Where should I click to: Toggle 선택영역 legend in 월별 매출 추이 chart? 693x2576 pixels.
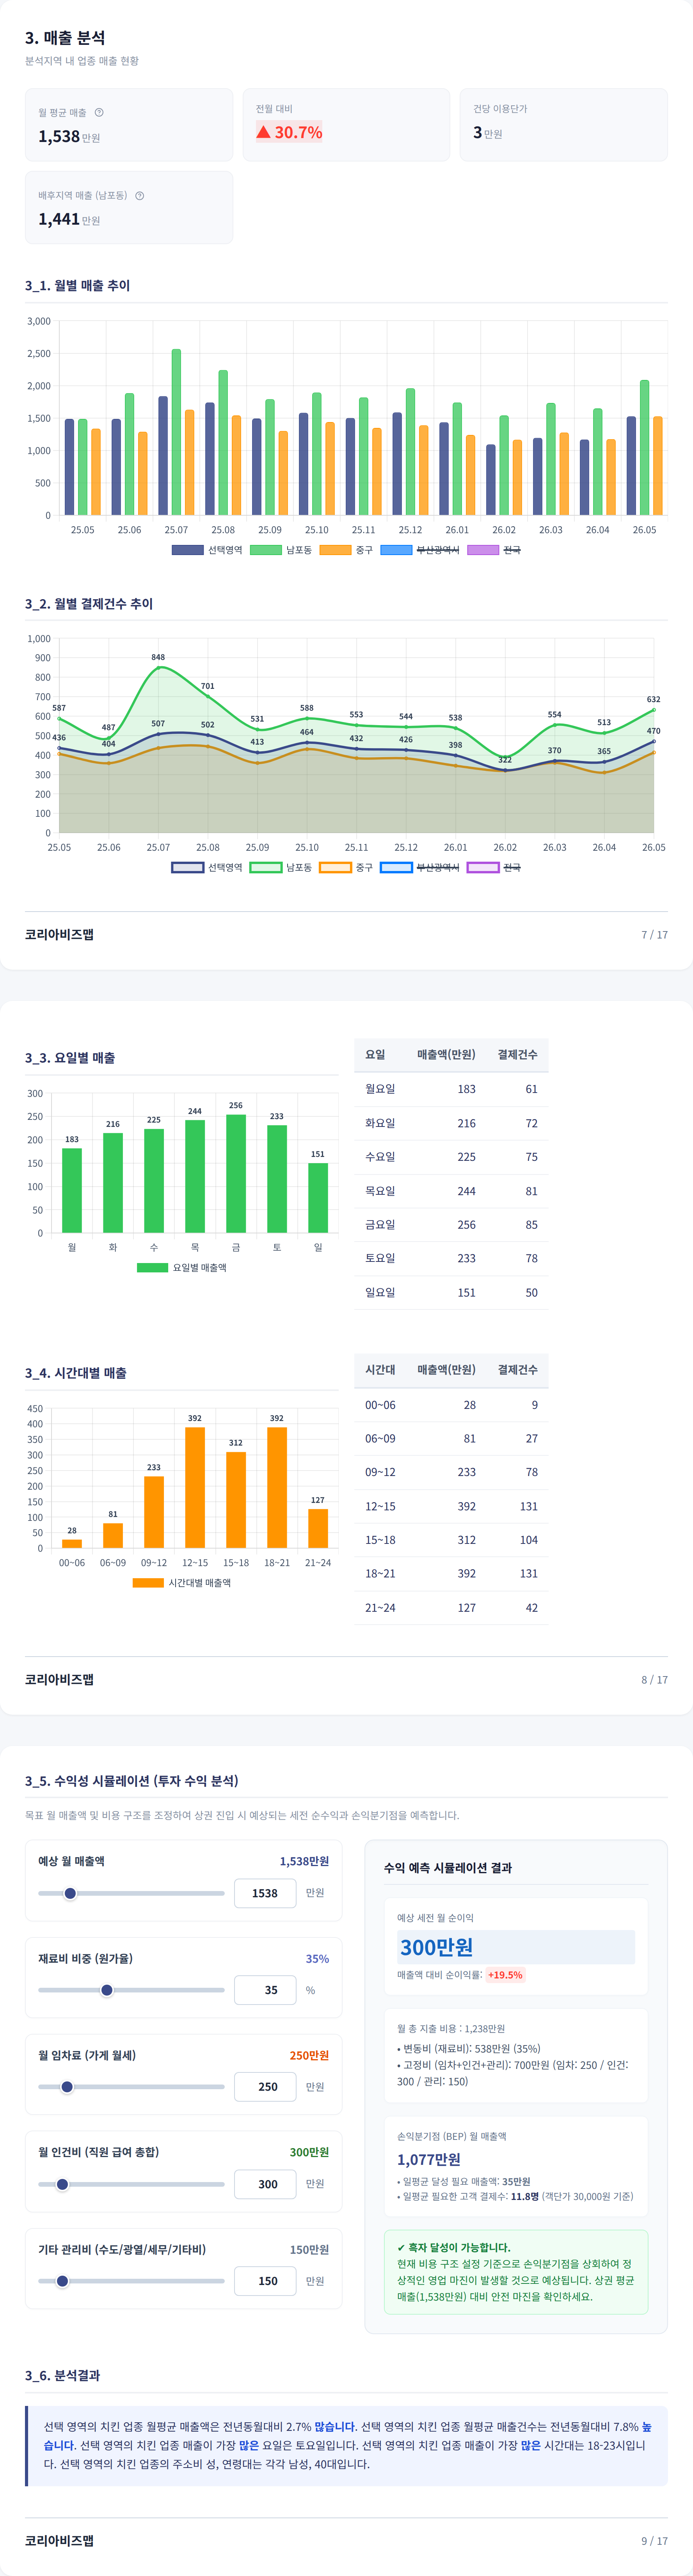207,550
